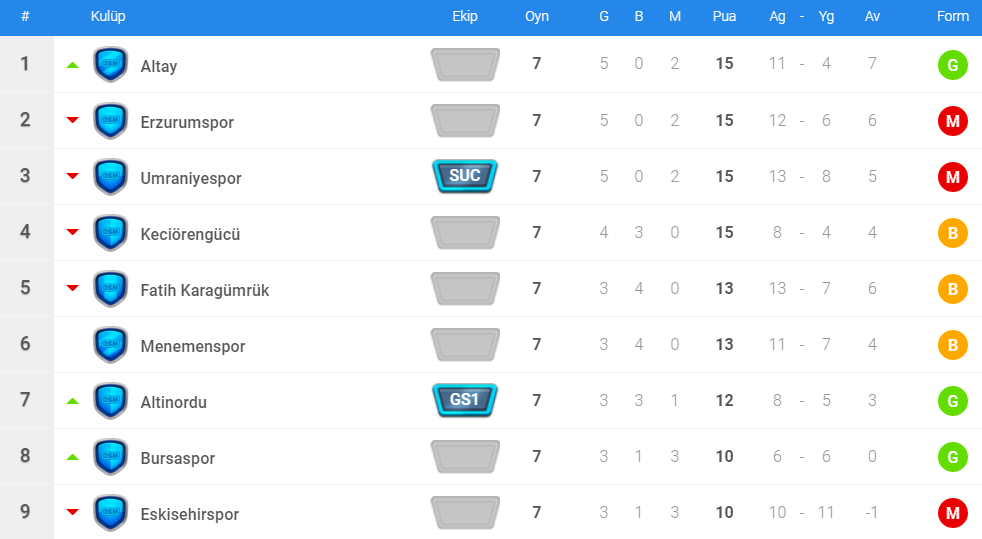The image size is (982, 539).
Task: Click the green G form badge for Altay
Action: [x=952, y=66]
